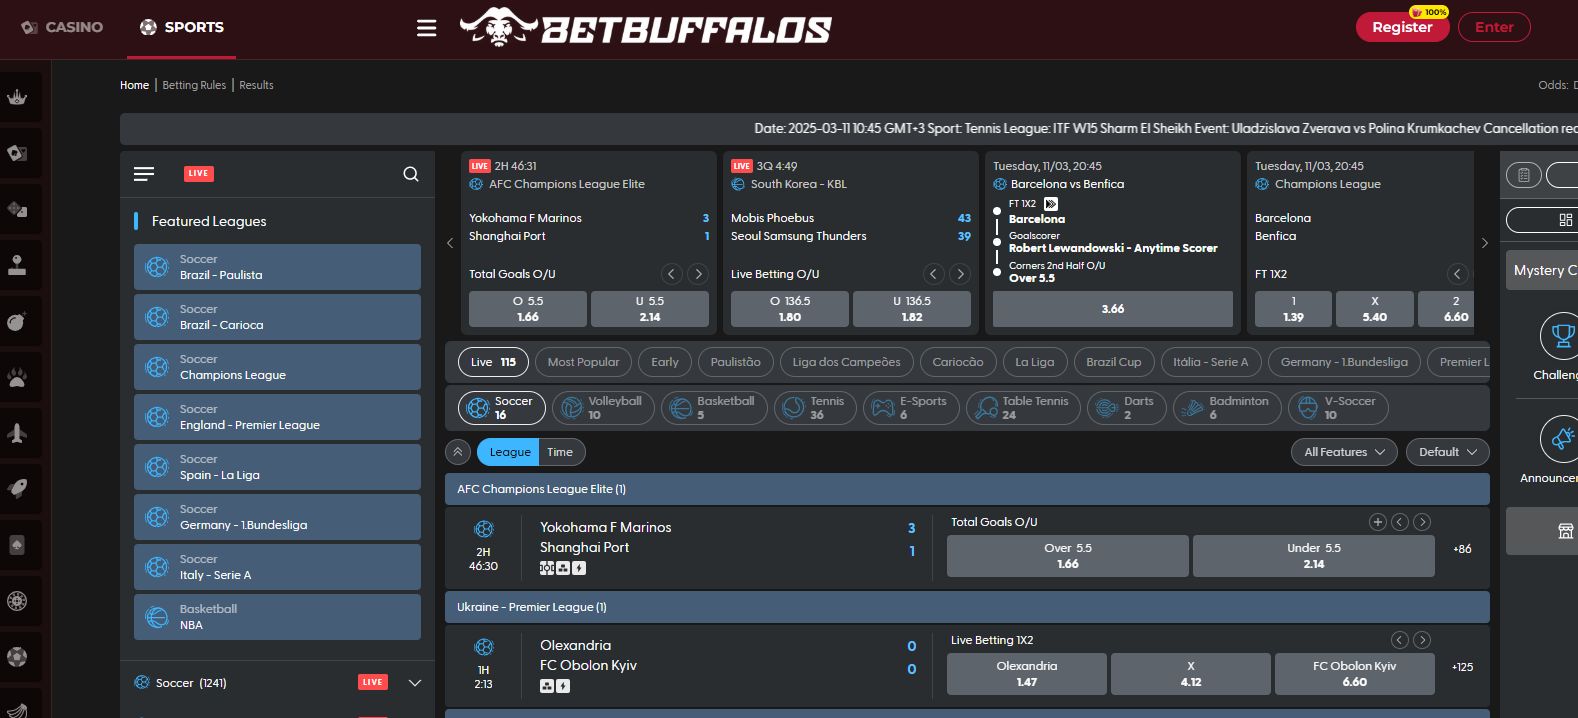Click the roulette wheel icon in the sidebar

pos(17,601)
